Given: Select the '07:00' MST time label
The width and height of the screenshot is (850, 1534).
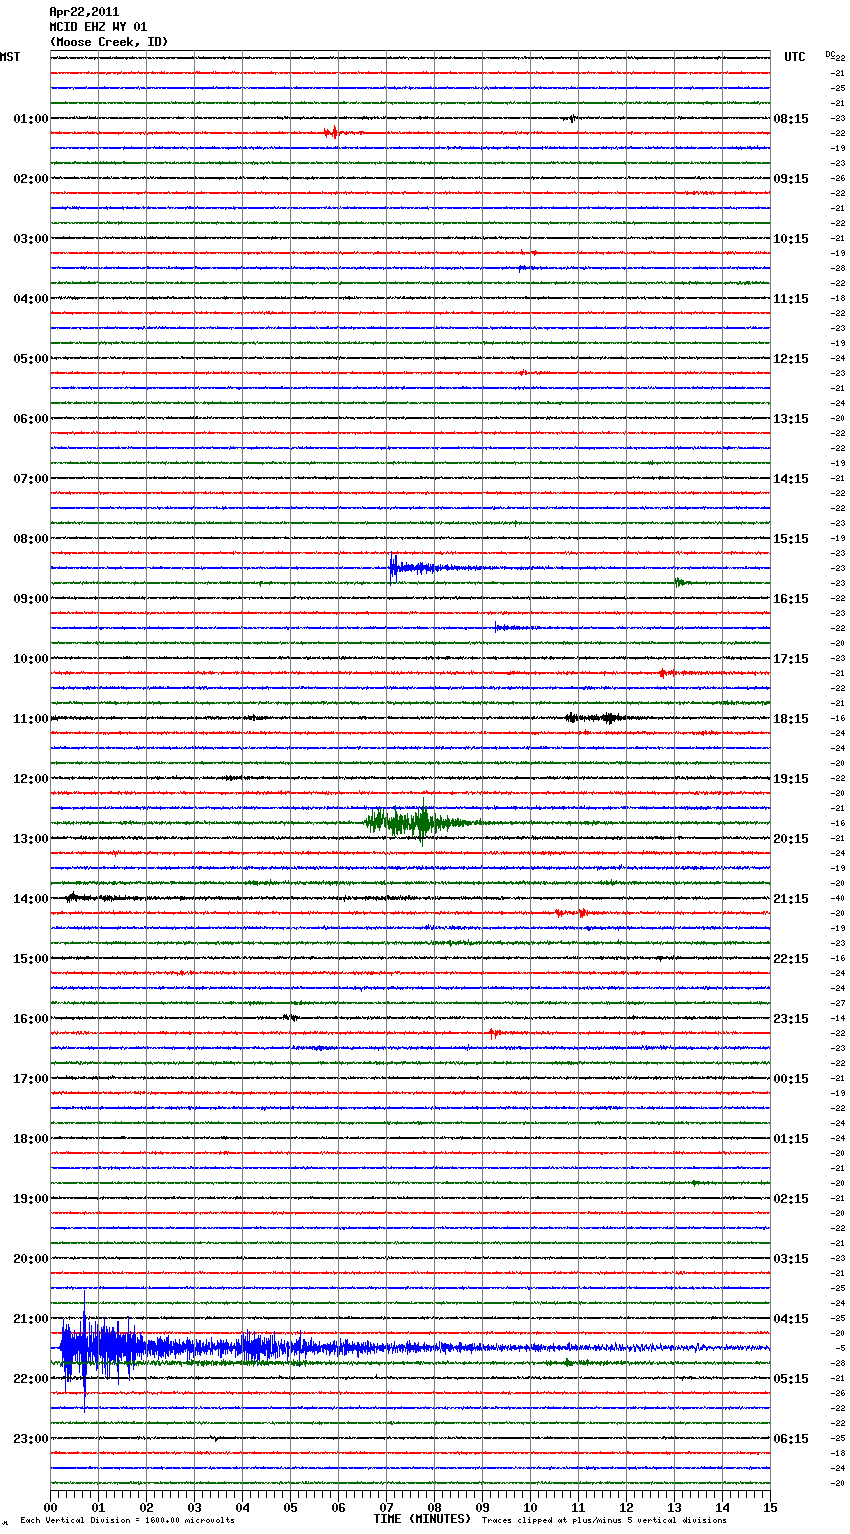Looking at the screenshot, I should click(31, 479).
